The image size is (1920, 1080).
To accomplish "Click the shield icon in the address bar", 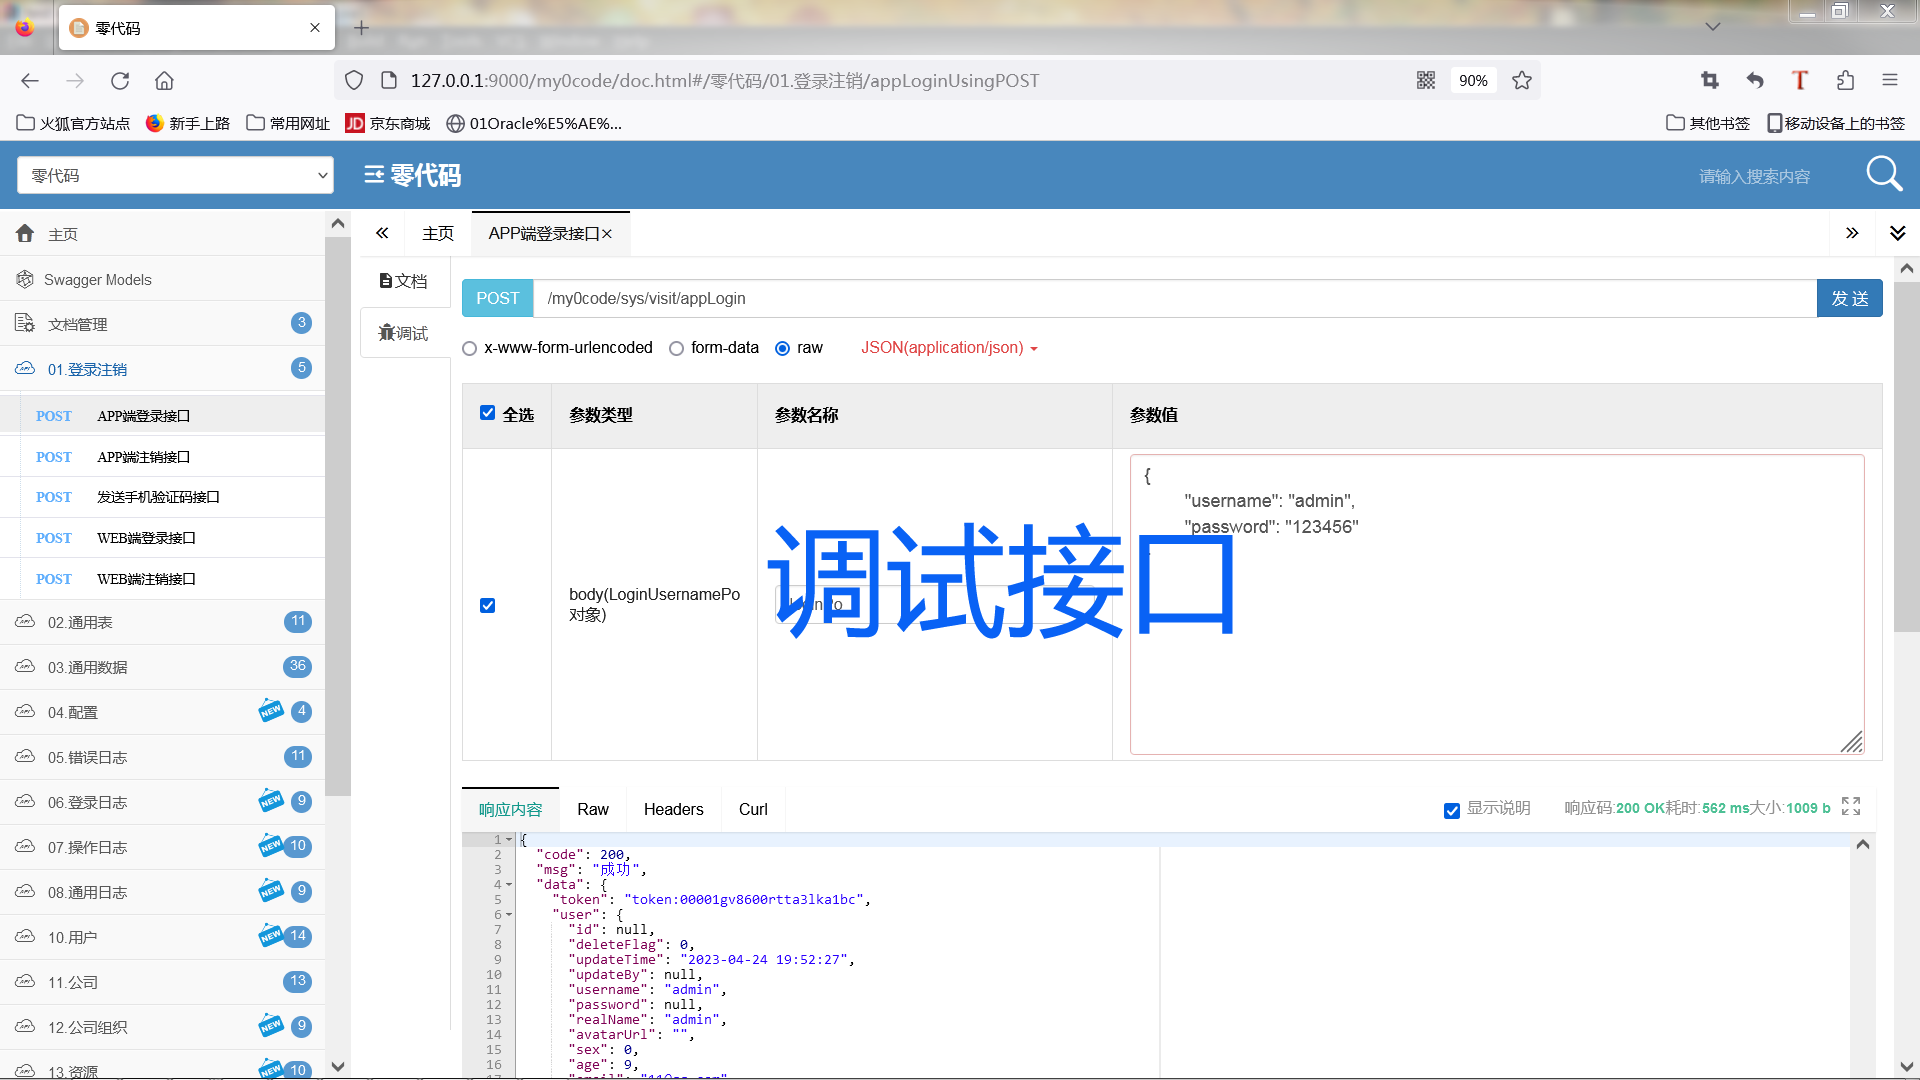I will [x=354, y=81].
